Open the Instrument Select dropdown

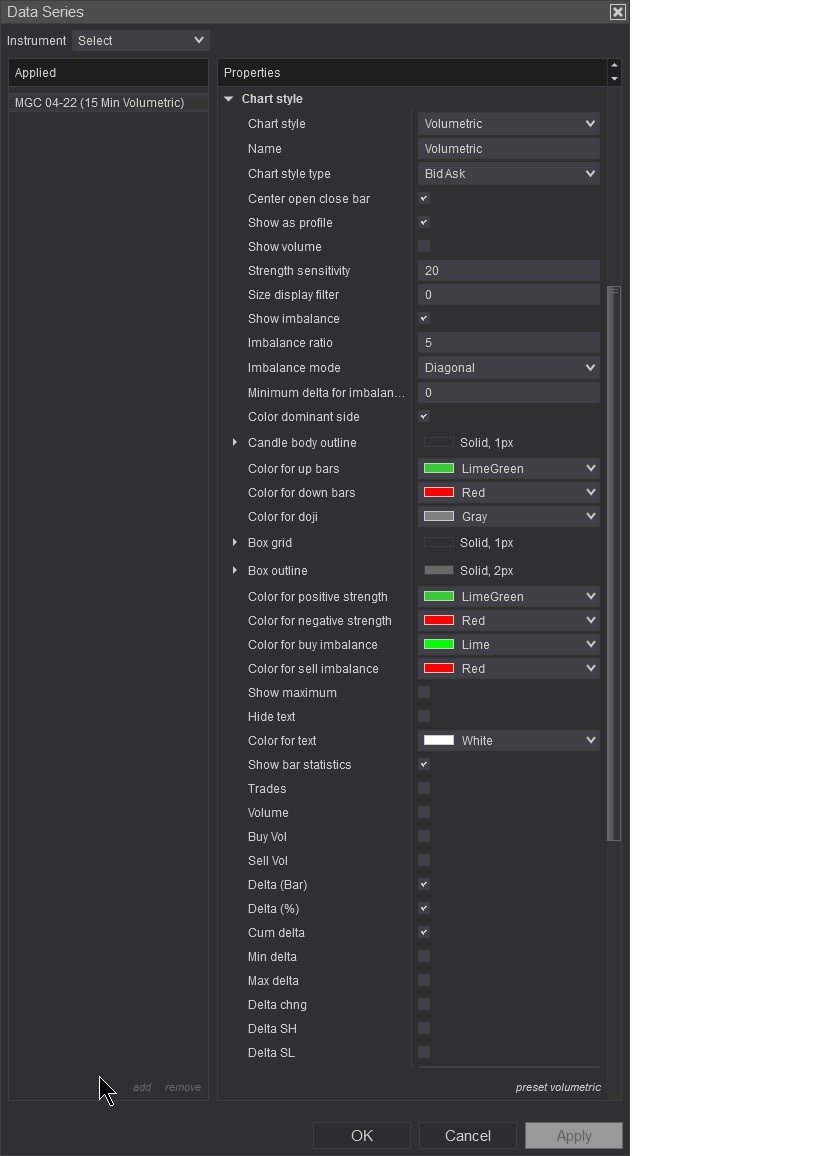[x=141, y=40]
